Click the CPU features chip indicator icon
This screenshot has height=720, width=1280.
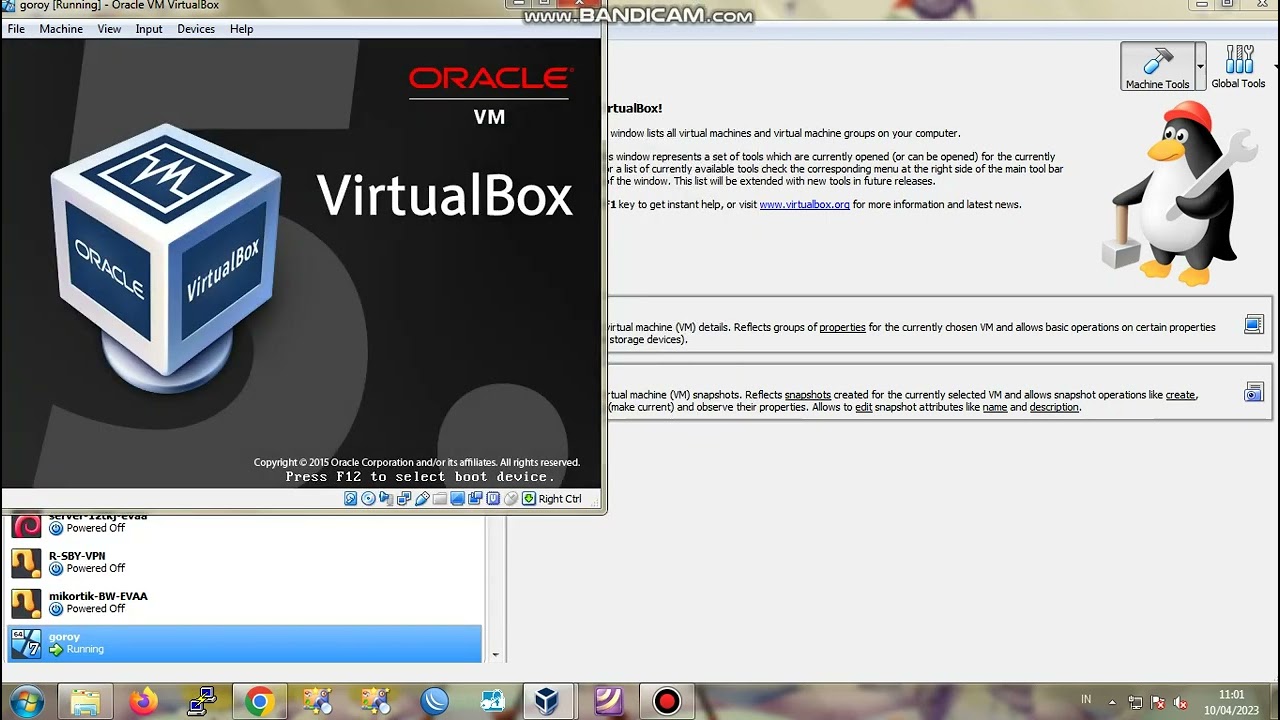[x=493, y=498]
